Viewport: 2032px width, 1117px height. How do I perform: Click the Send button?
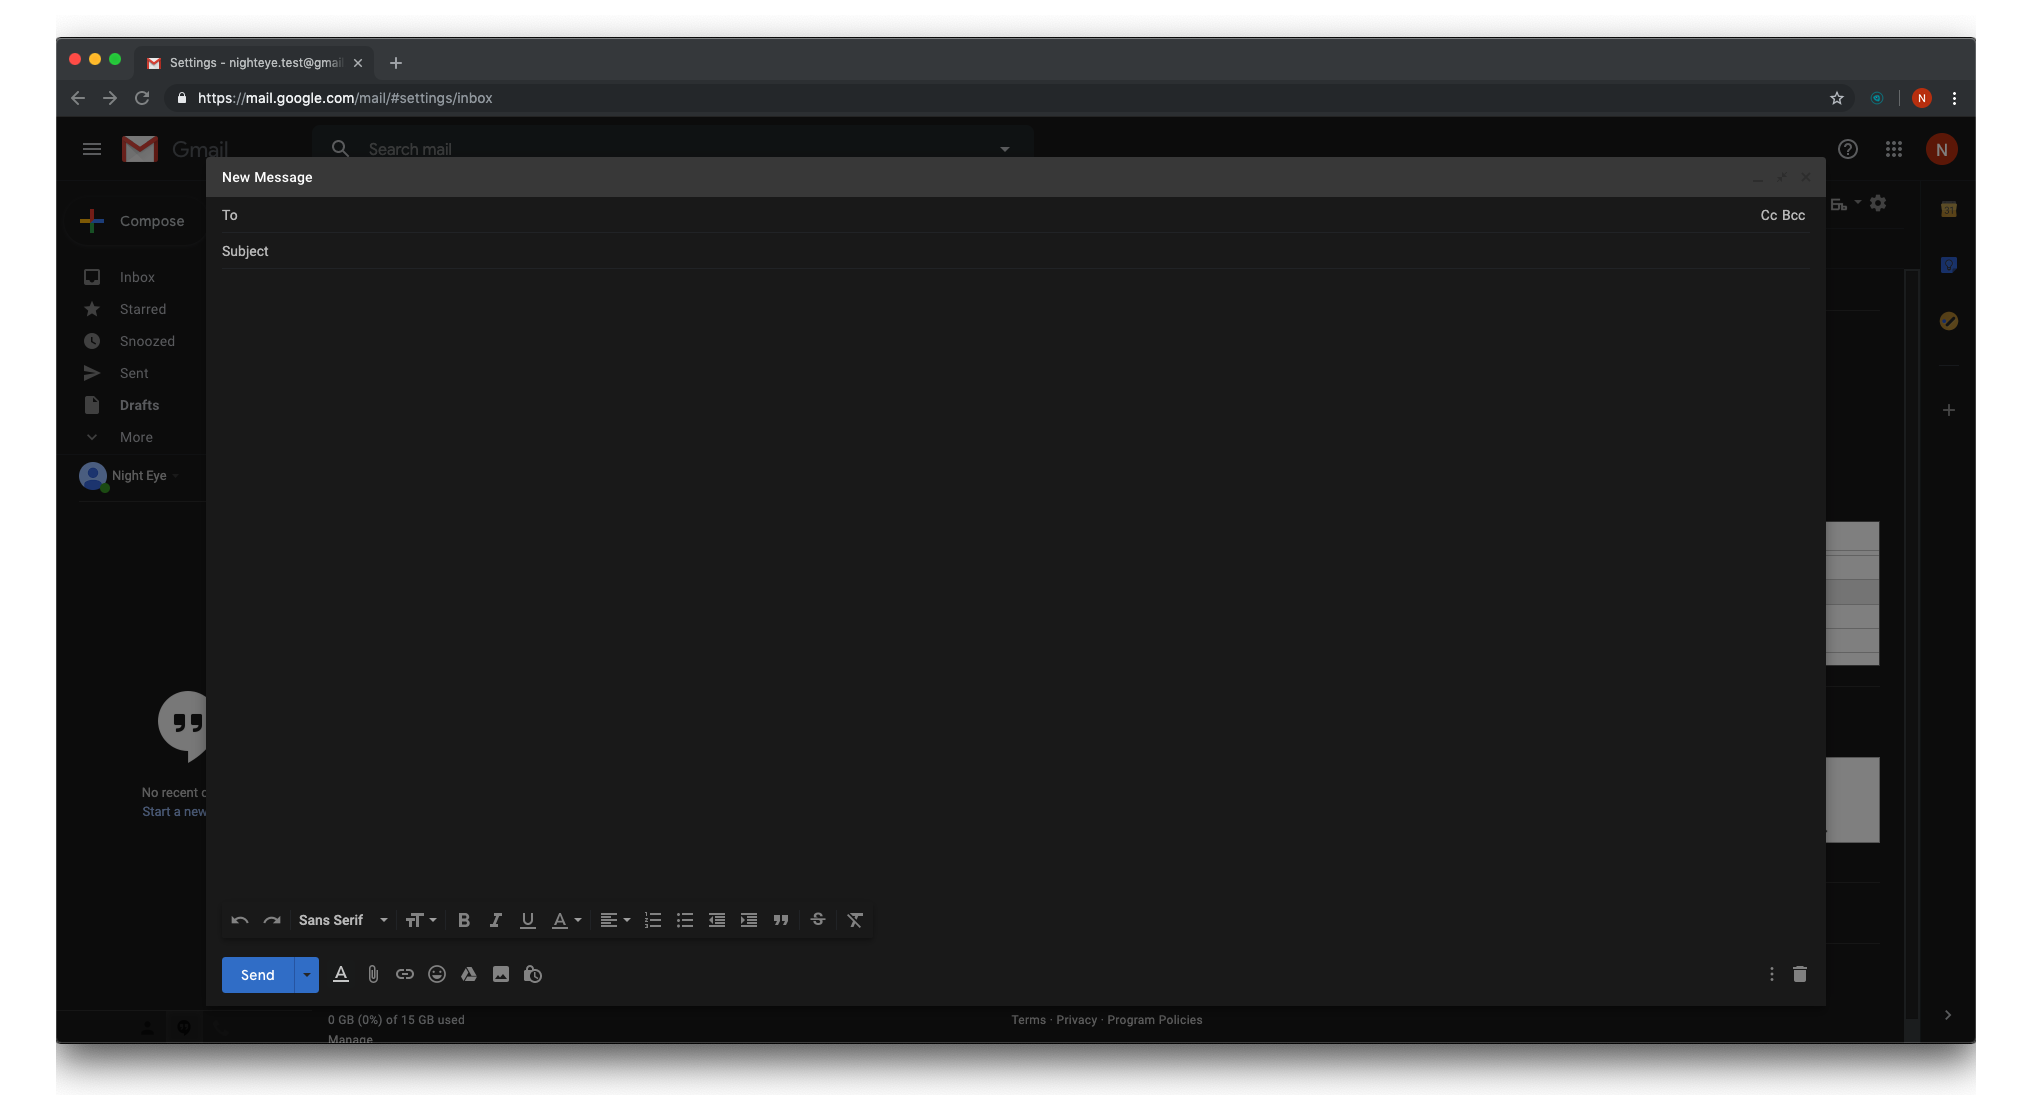pos(257,975)
